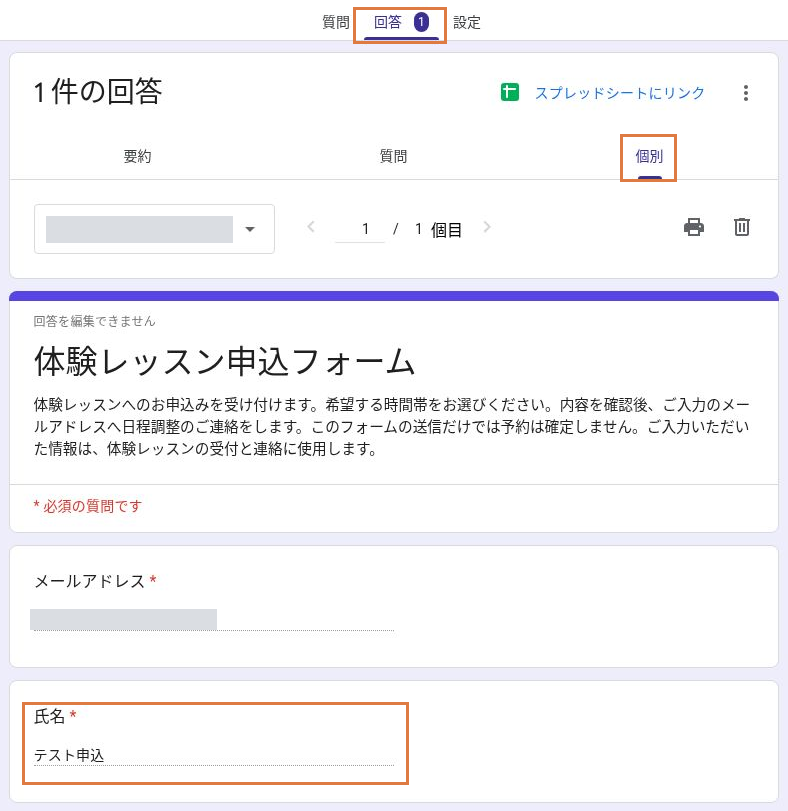Click the メールアドレス question label

(x=89, y=581)
